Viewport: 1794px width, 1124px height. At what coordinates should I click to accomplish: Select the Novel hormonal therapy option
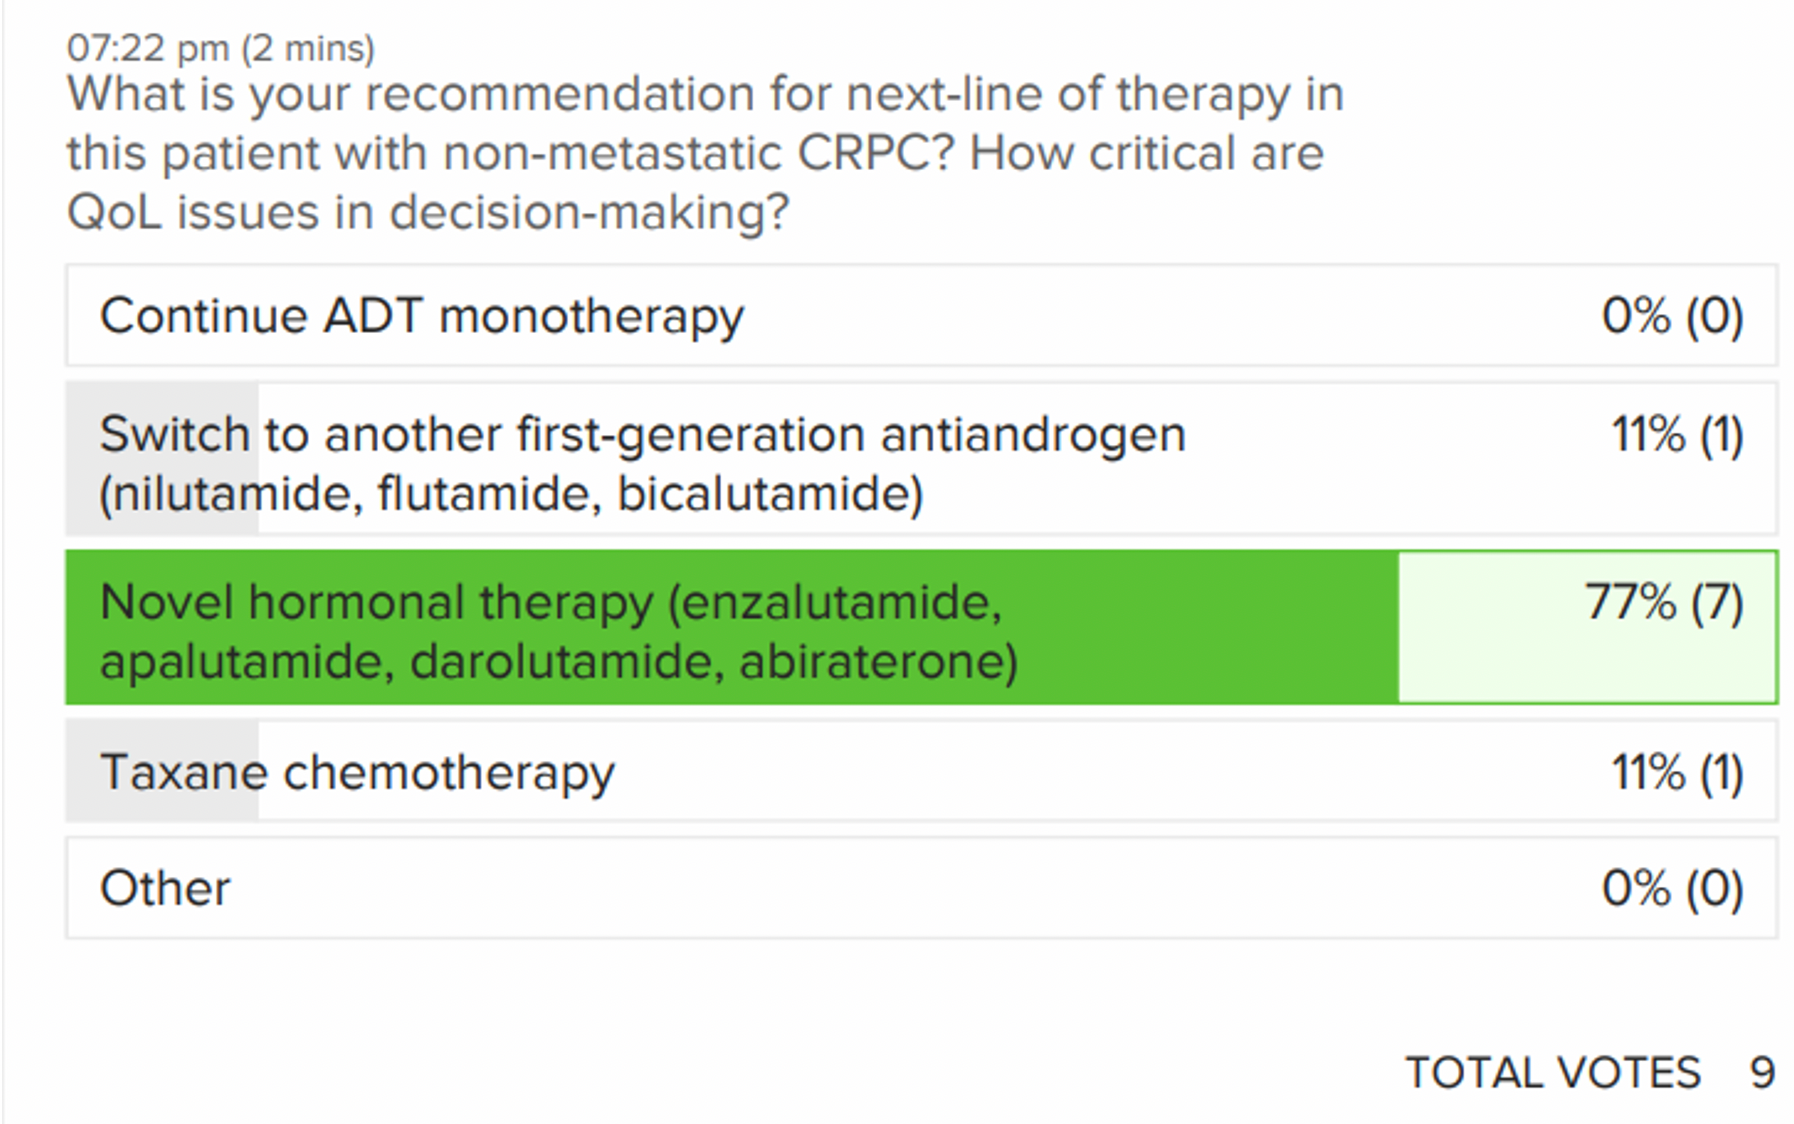921,627
